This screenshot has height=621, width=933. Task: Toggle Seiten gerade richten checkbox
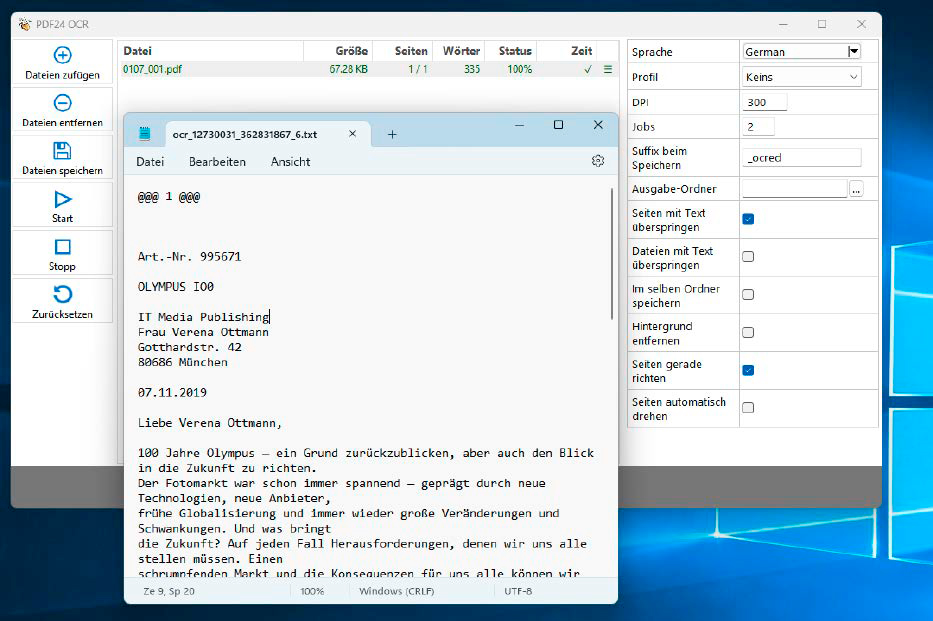pos(748,370)
